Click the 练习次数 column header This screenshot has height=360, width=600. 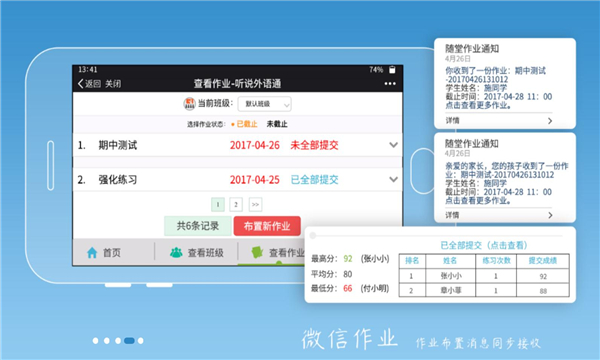coord(496,261)
